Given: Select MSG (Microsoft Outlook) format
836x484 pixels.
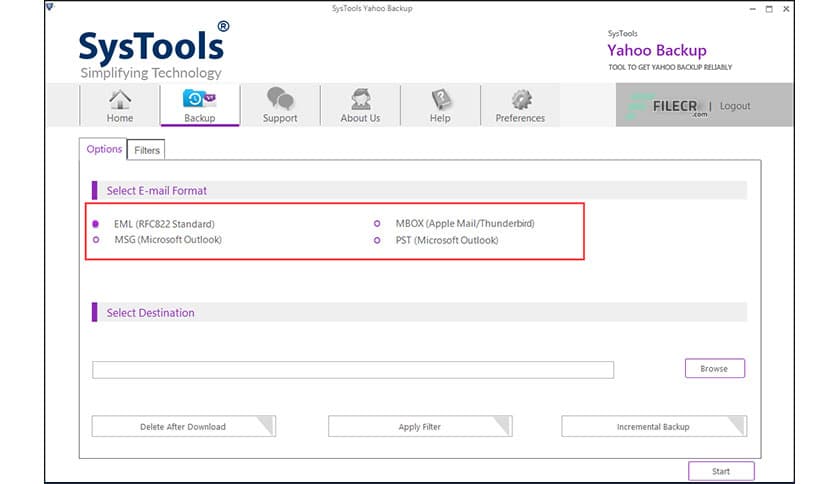Looking at the screenshot, I should pos(96,240).
